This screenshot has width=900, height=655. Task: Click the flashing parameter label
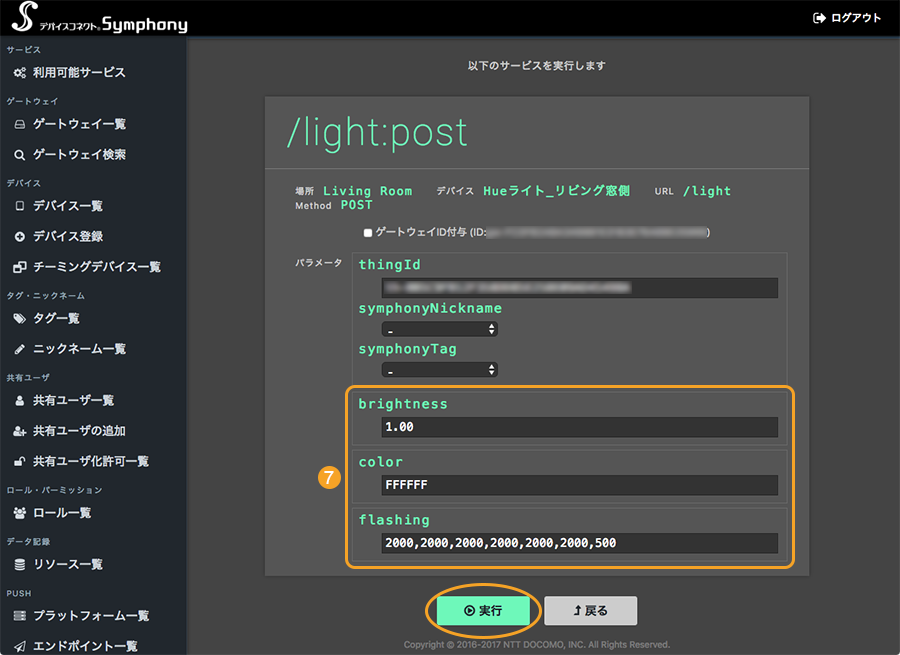394,520
